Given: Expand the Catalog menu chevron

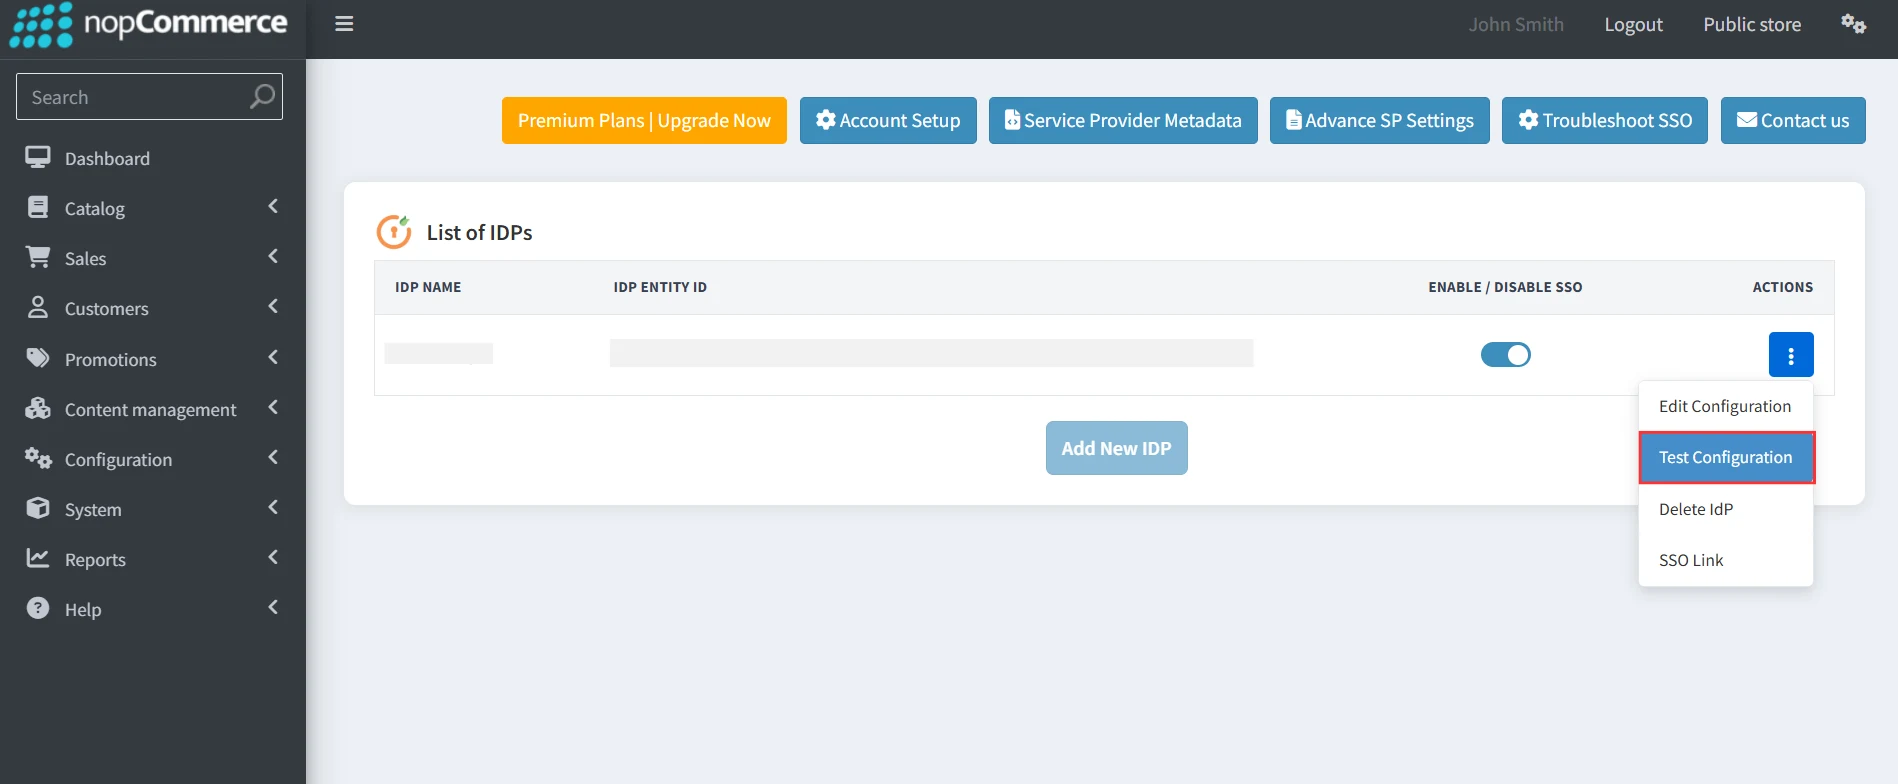Looking at the screenshot, I should [273, 206].
